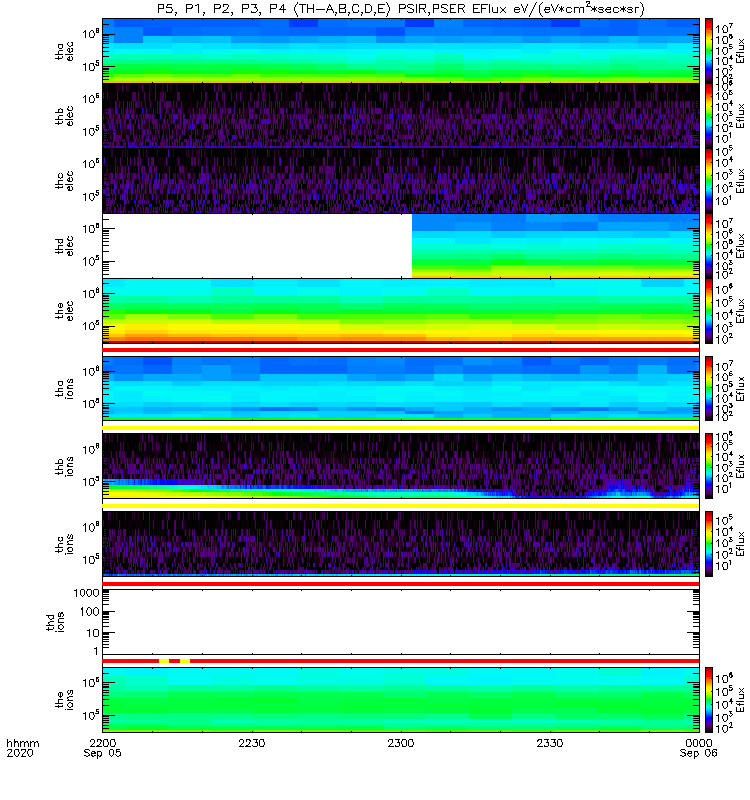The width and height of the screenshot is (750, 800).
Task: Click the yellow status bar below thb ions
Action: point(401,506)
